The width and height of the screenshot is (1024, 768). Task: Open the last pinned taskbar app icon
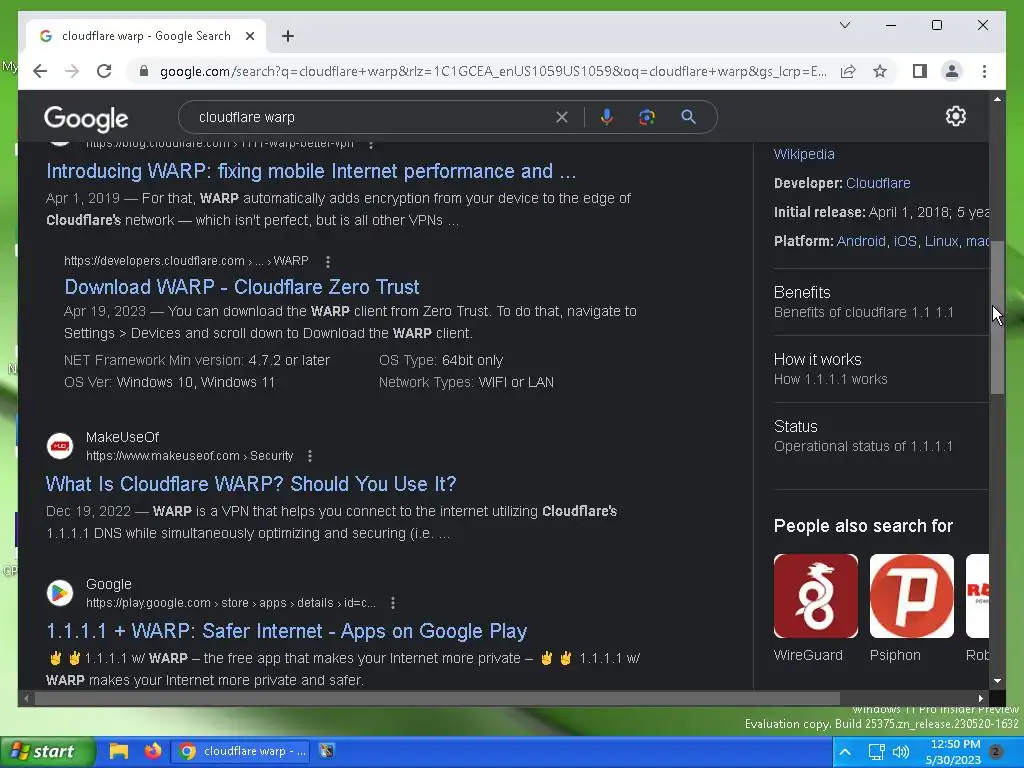pyautogui.click(x=327, y=752)
